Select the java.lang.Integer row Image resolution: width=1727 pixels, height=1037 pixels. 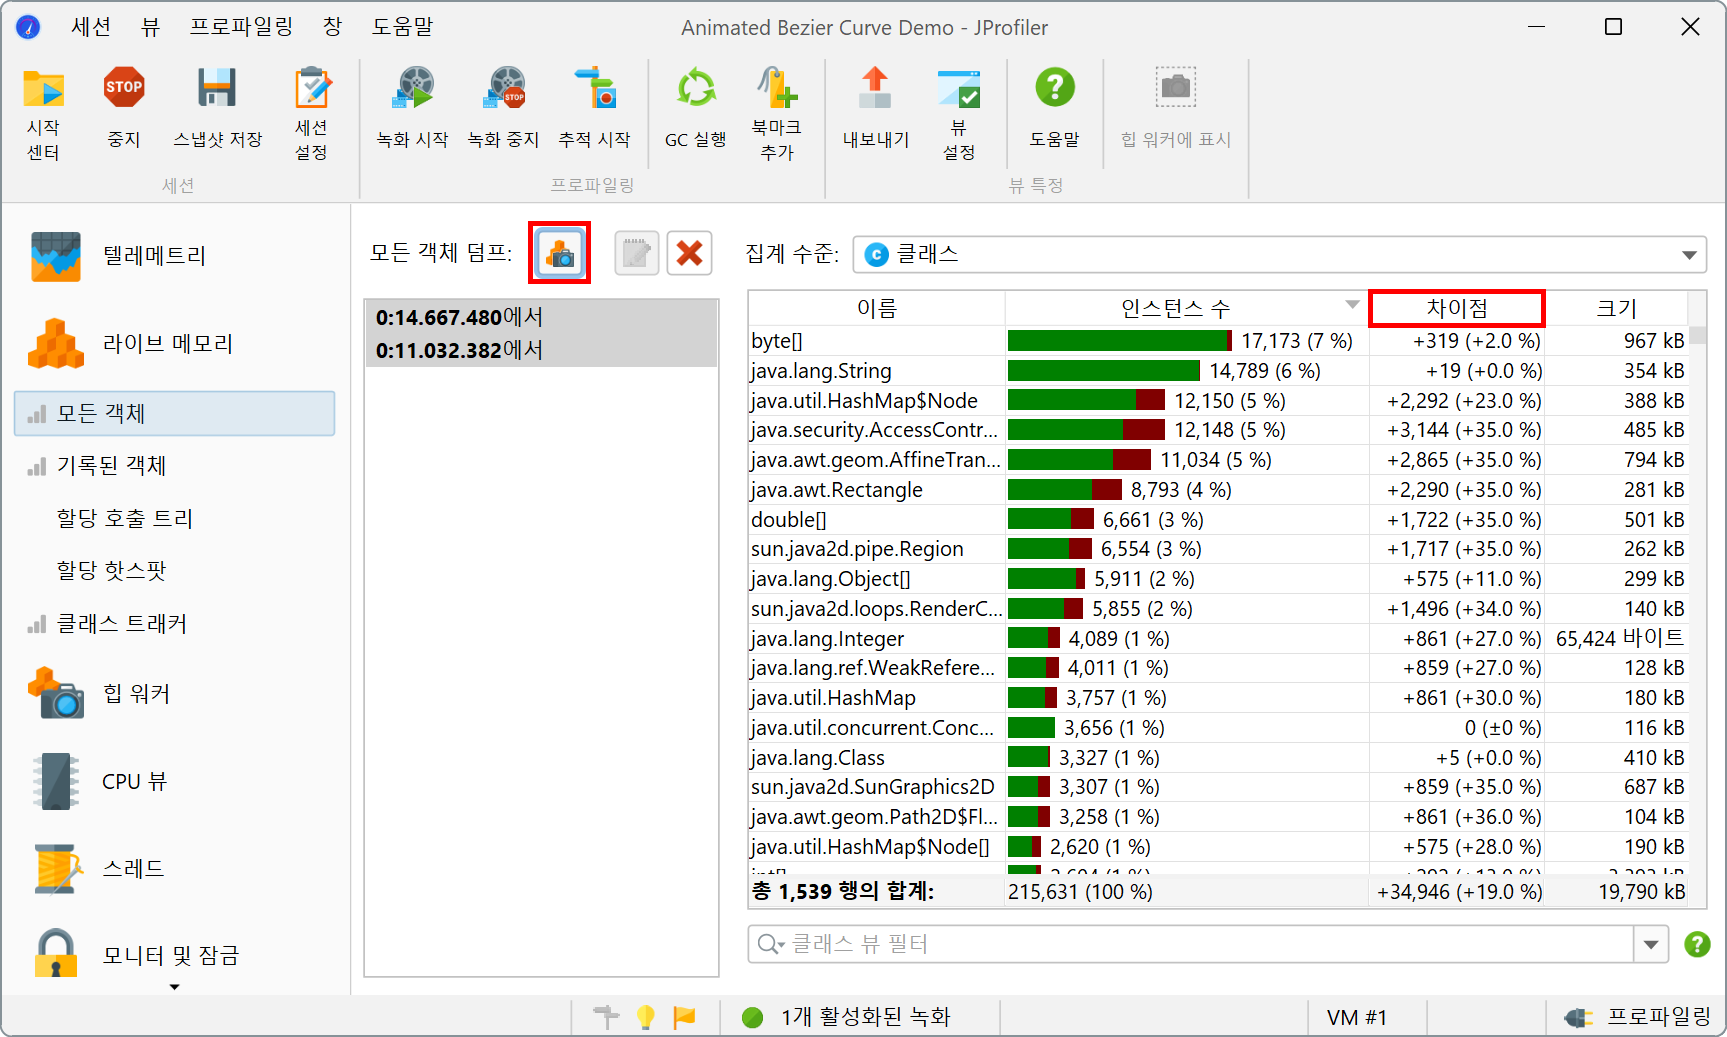pos(1218,638)
